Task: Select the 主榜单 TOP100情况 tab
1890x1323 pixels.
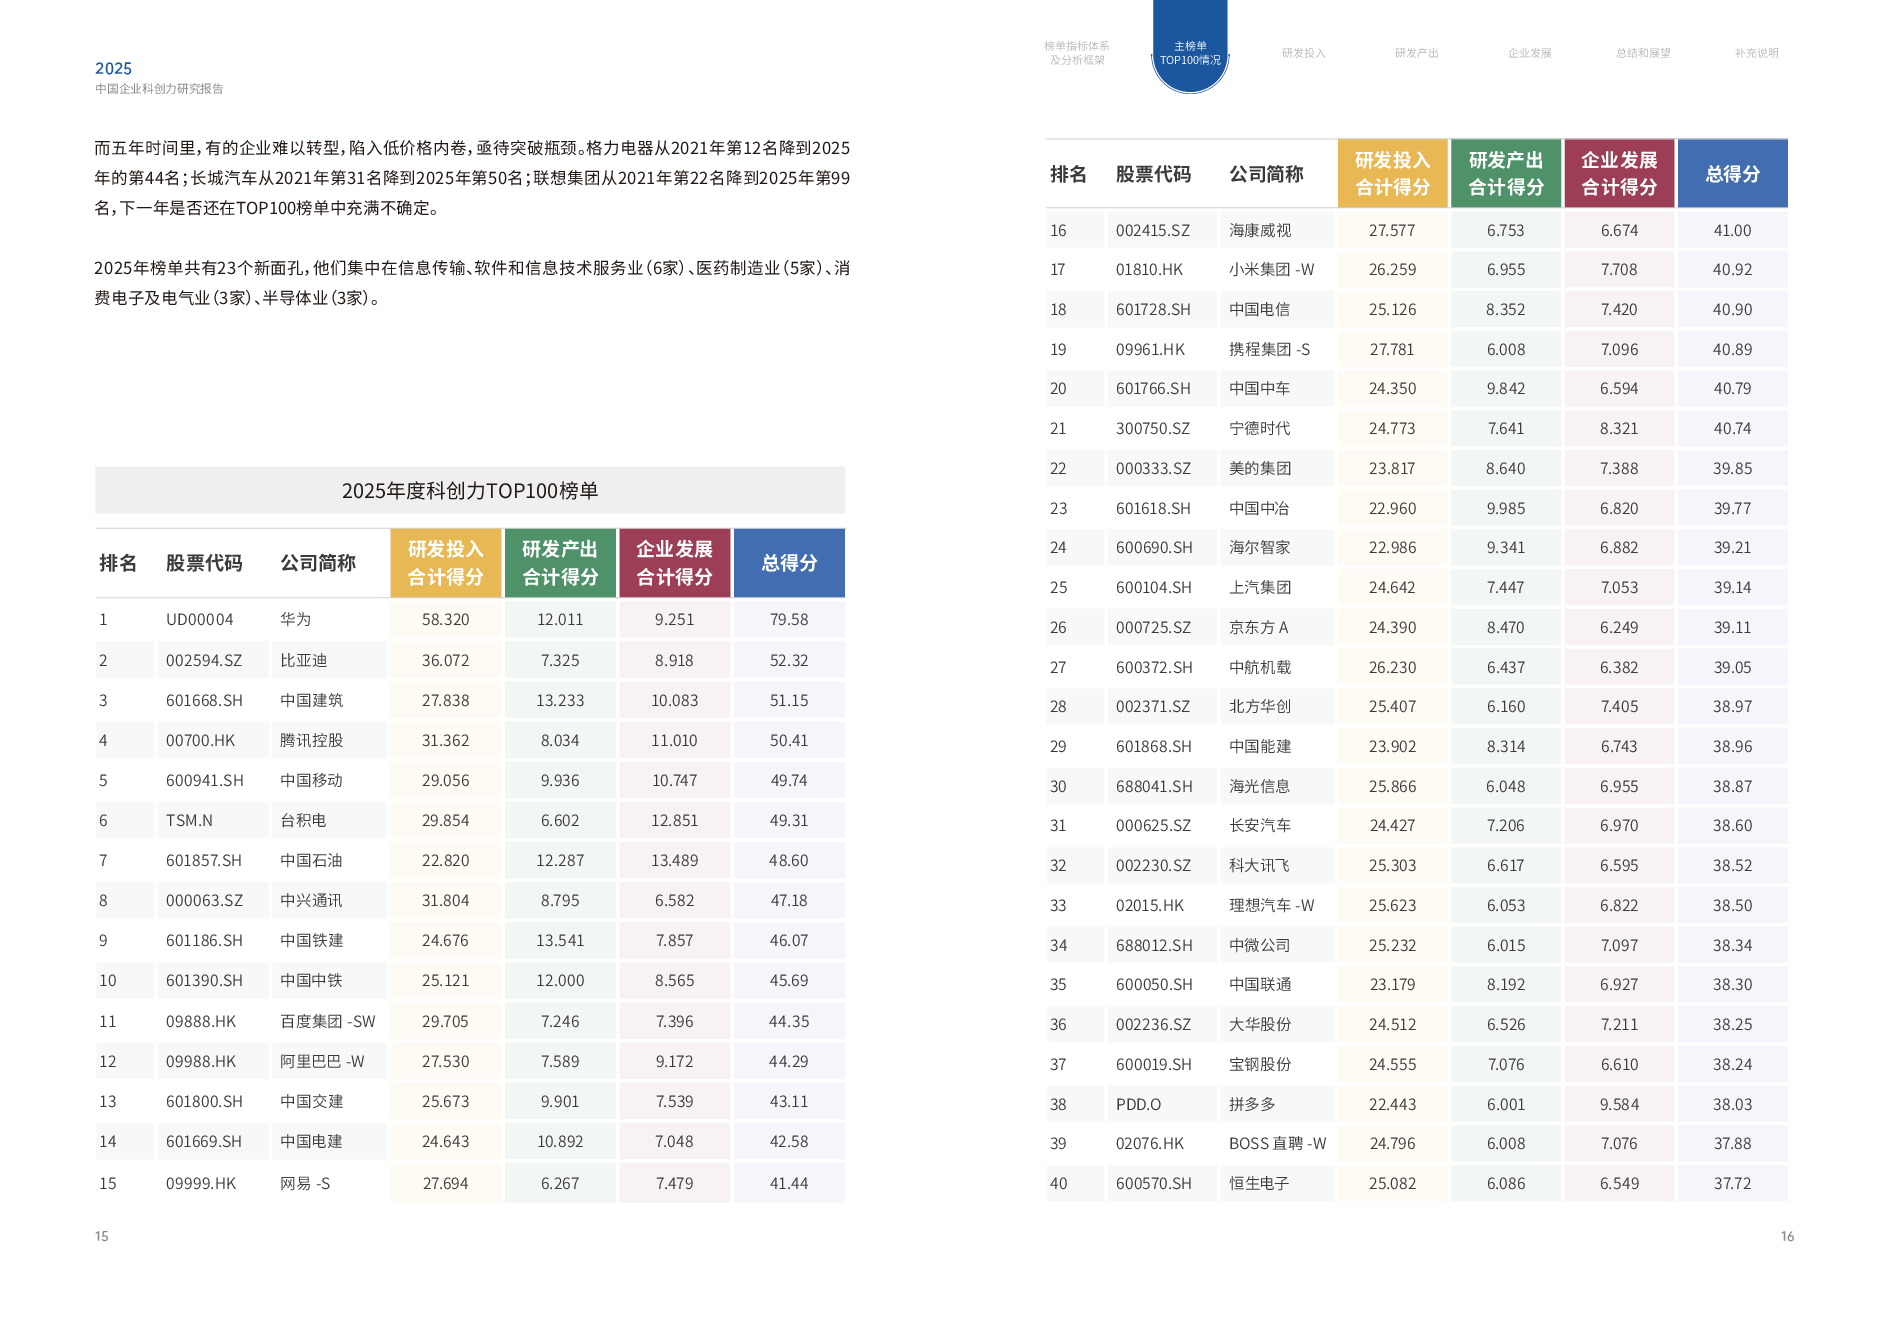Action: 1190,53
